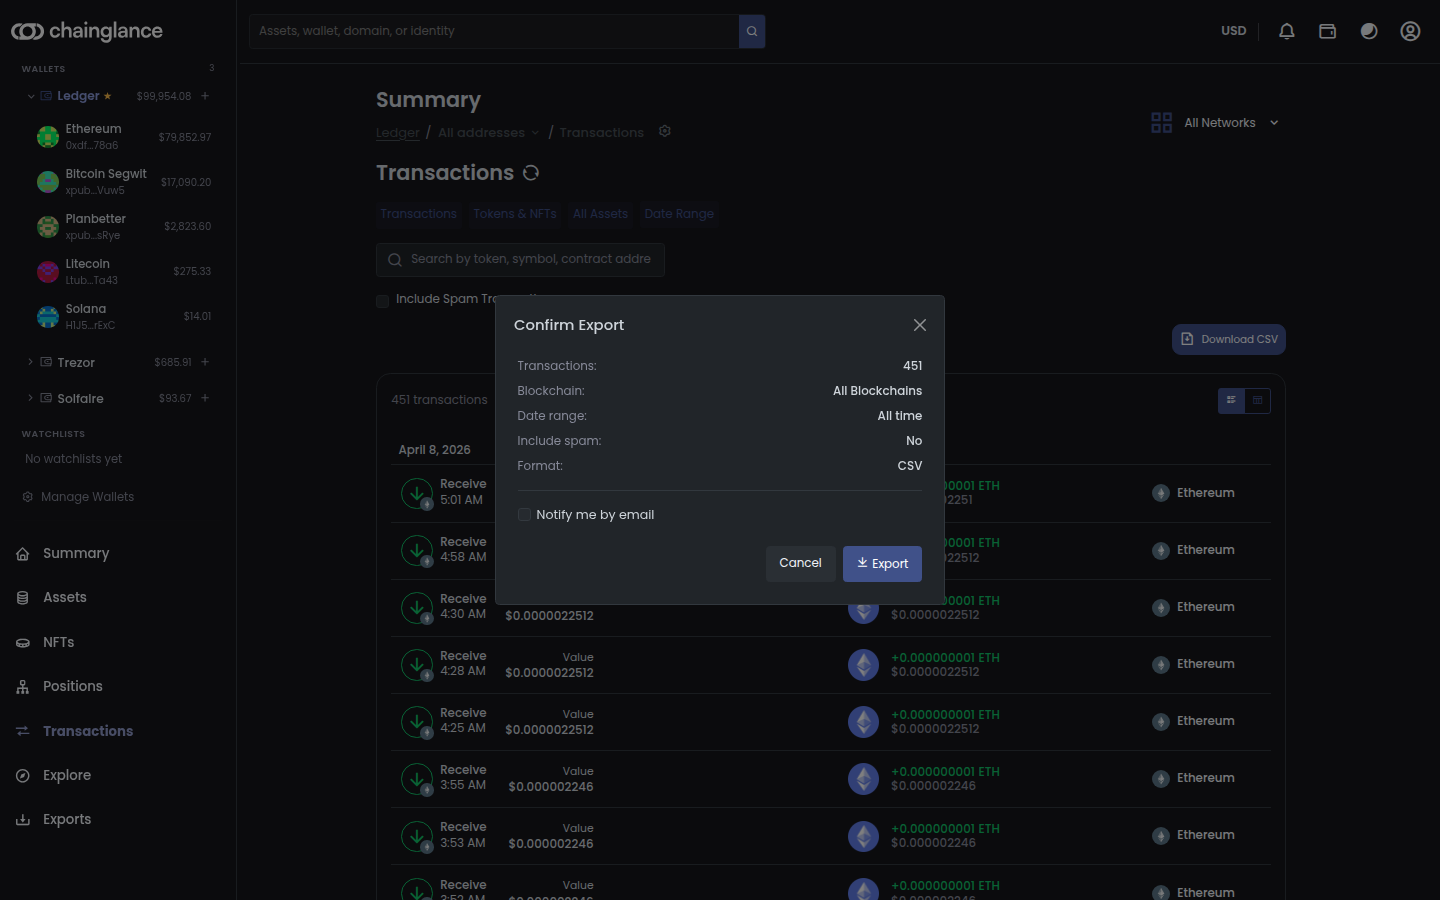Add address to Solflare wallet with plus
The width and height of the screenshot is (1440, 900).
pyautogui.click(x=205, y=398)
